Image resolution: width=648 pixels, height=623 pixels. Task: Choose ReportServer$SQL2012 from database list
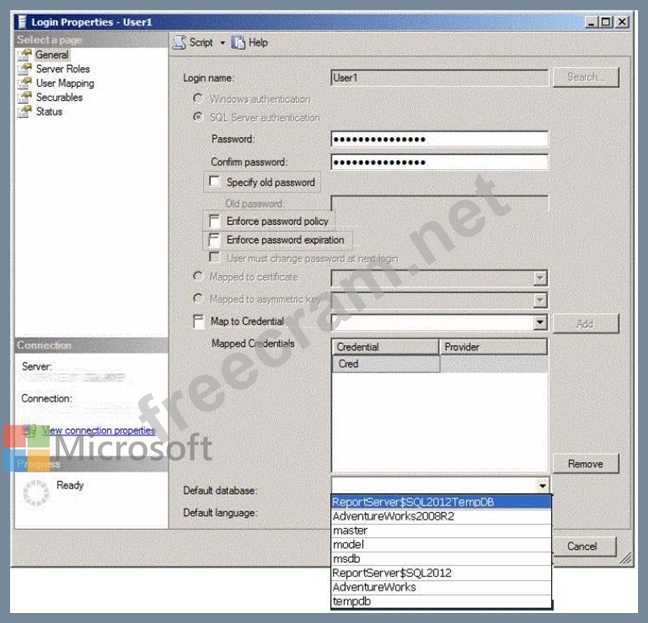441,573
